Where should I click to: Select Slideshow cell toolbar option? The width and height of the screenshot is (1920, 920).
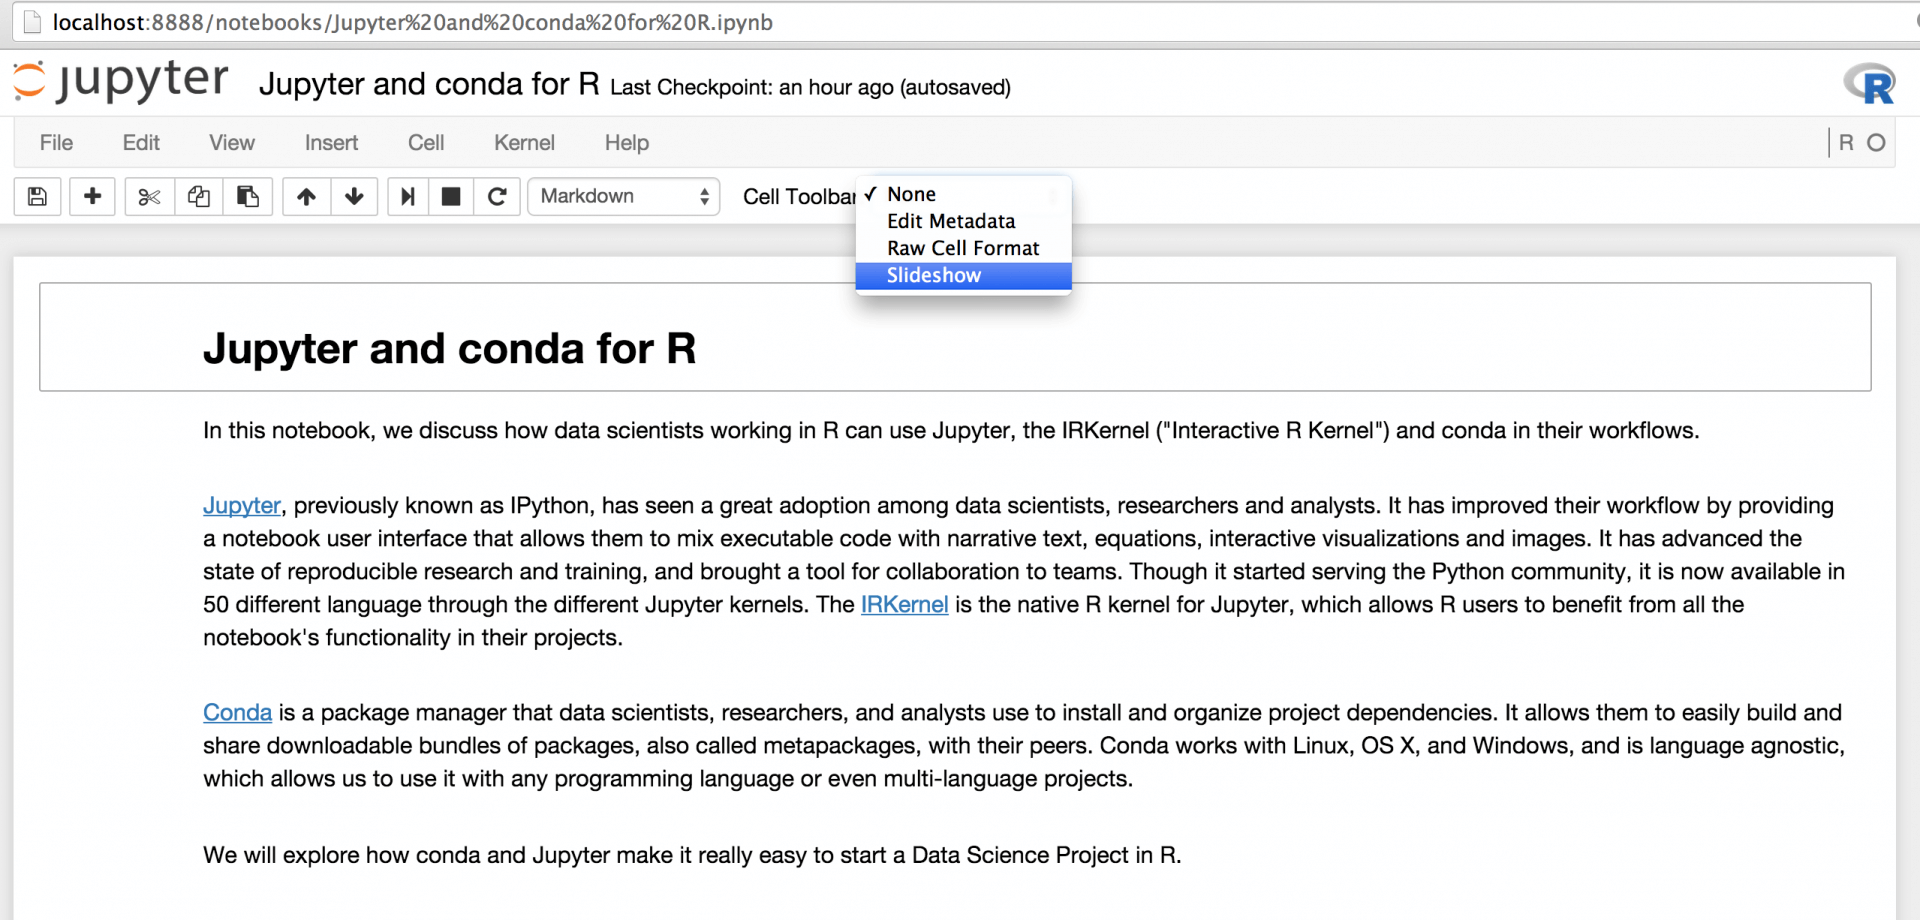964,275
